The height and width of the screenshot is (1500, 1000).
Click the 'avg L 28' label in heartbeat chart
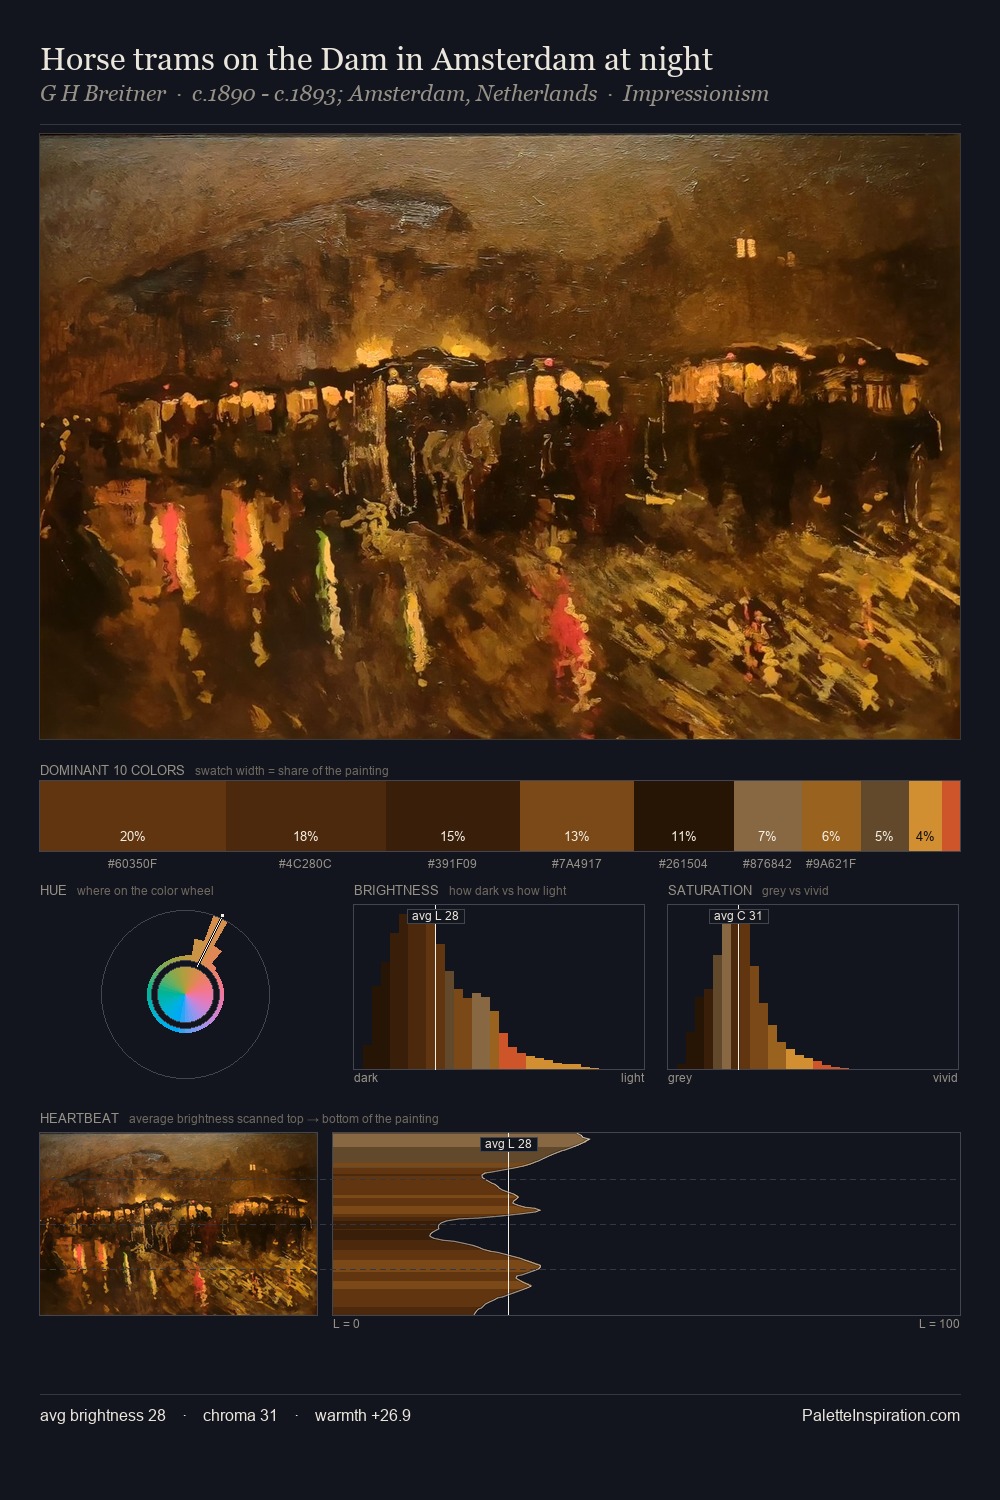[x=508, y=1144]
